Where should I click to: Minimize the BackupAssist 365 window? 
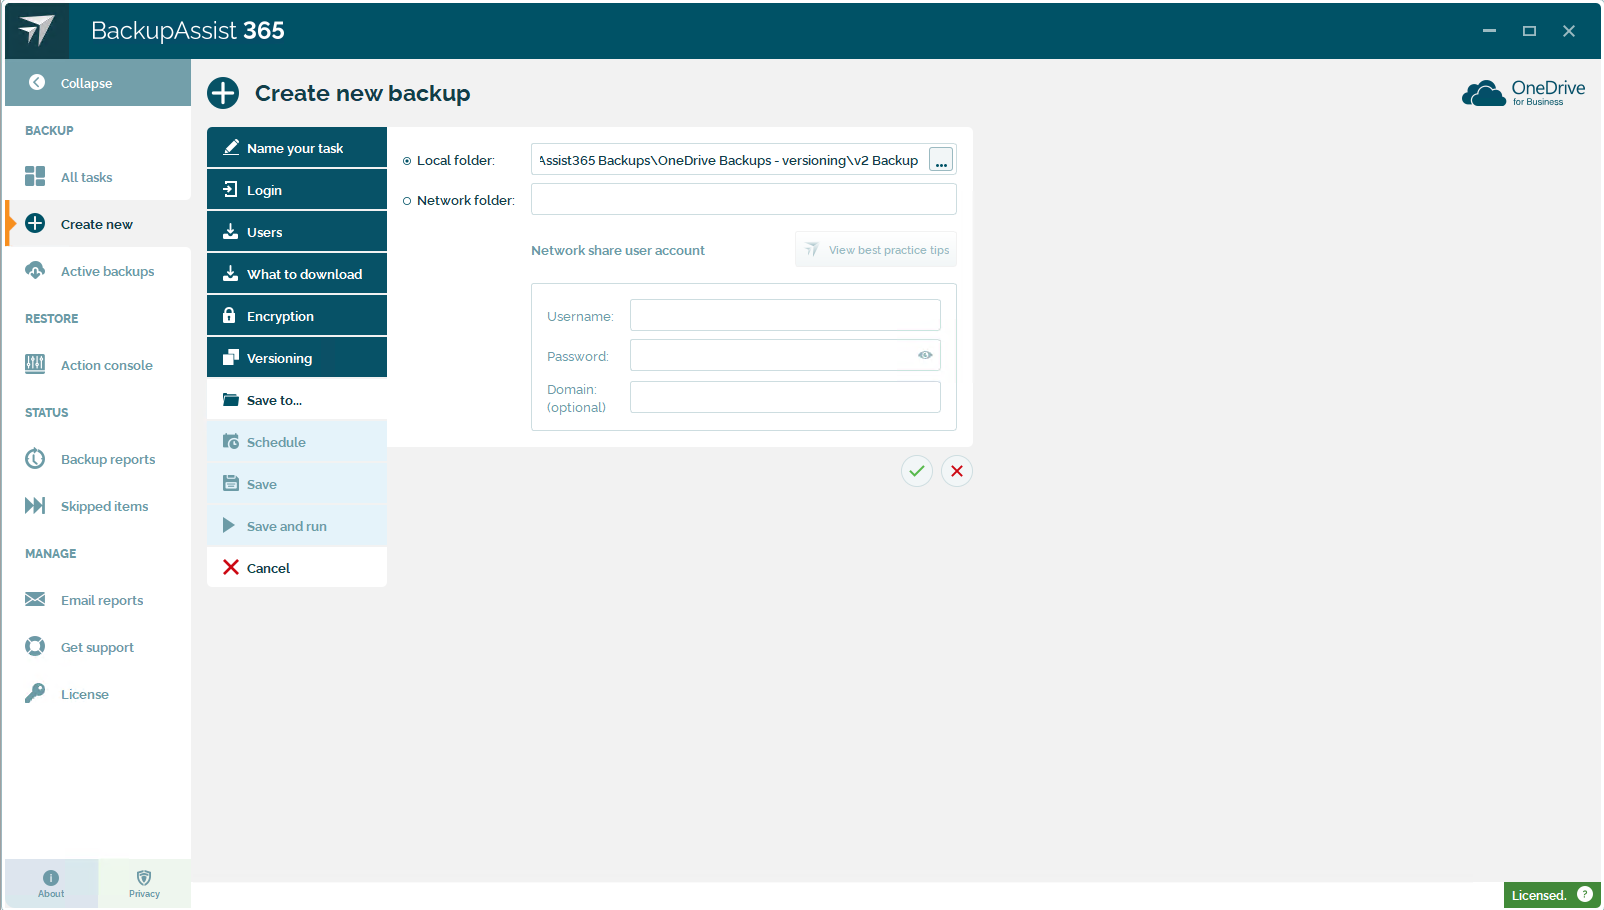click(1489, 31)
